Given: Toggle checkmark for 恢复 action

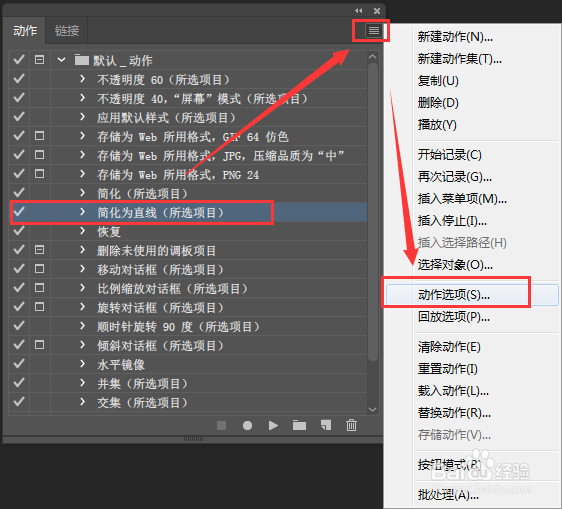Looking at the screenshot, I should pos(19,231).
